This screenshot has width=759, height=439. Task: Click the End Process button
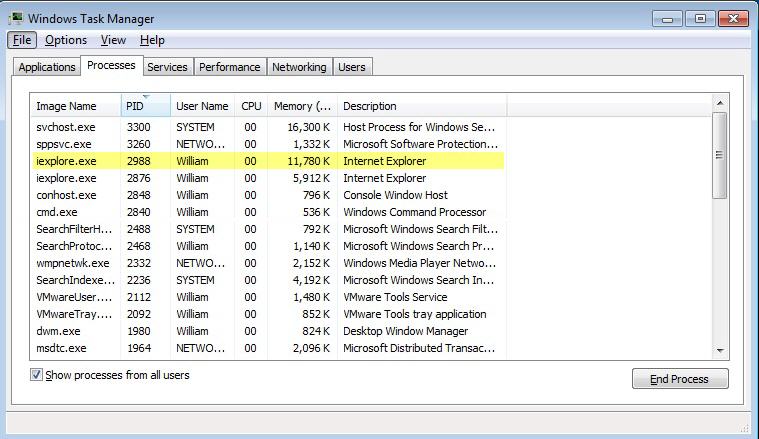pyautogui.click(x=680, y=379)
